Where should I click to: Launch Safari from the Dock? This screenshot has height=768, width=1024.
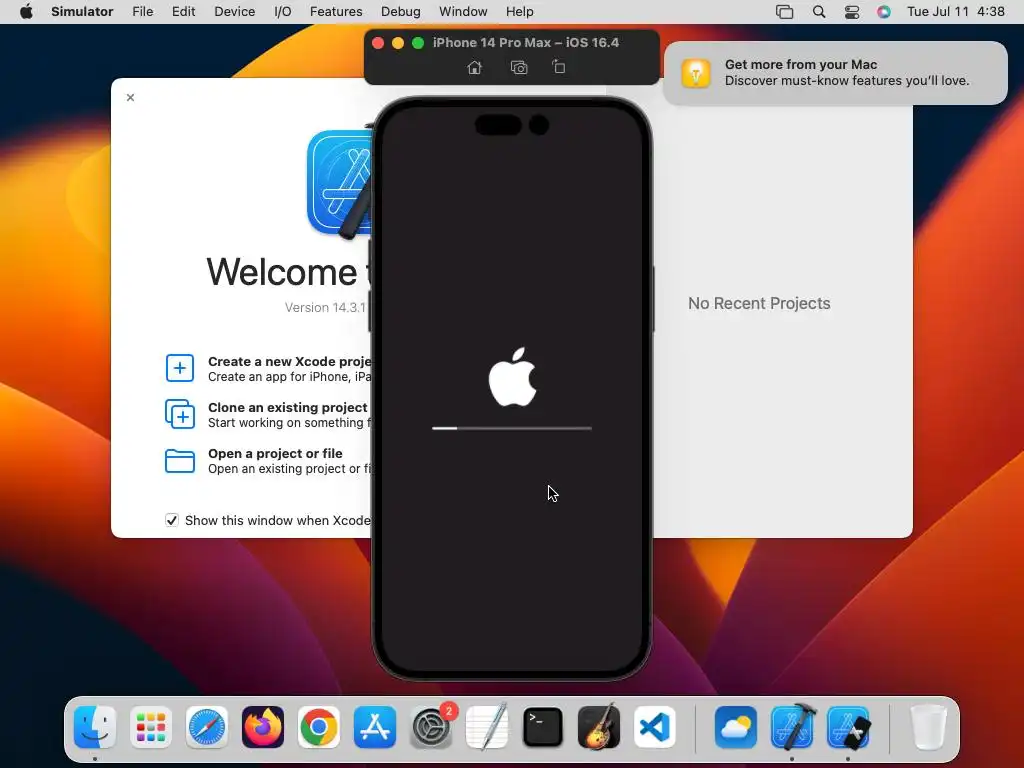pyautogui.click(x=207, y=727)
